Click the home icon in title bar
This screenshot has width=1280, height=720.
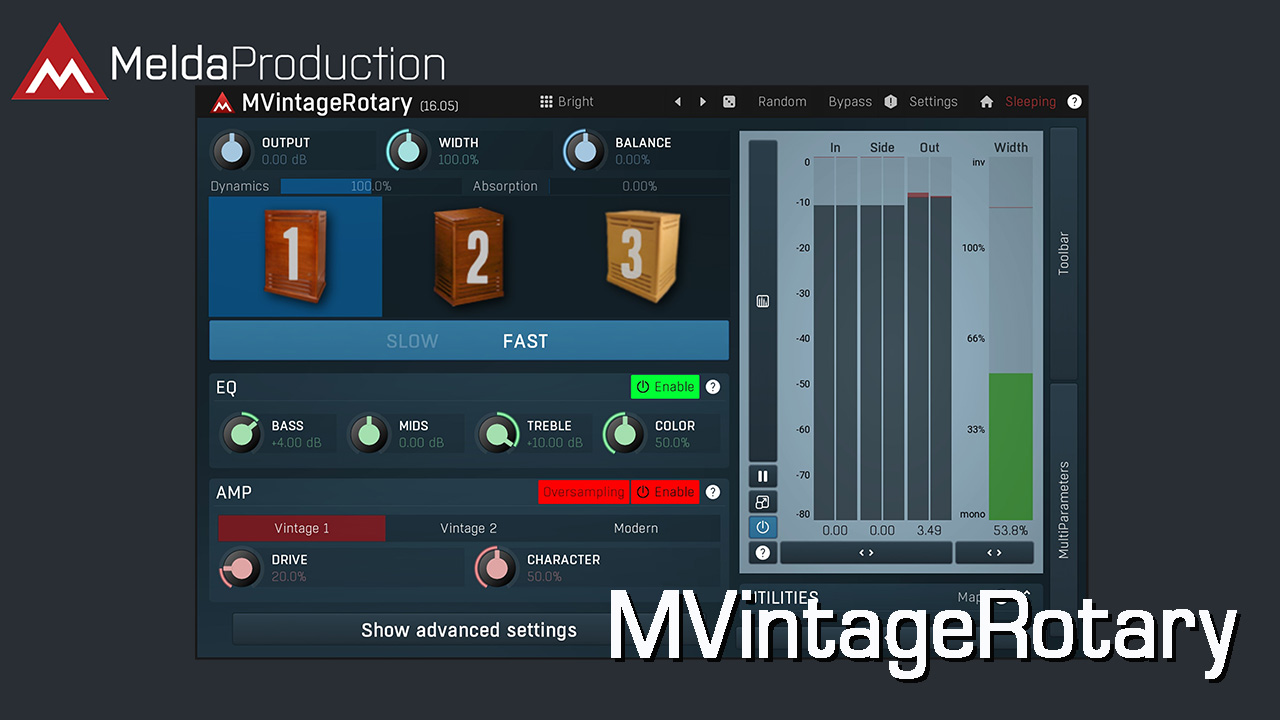986,102
